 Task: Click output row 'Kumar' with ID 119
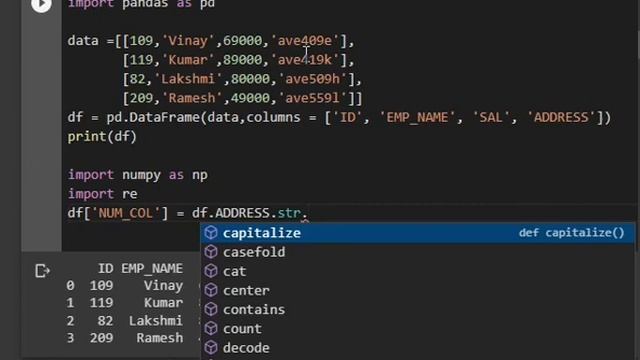(x=124, y=303)
